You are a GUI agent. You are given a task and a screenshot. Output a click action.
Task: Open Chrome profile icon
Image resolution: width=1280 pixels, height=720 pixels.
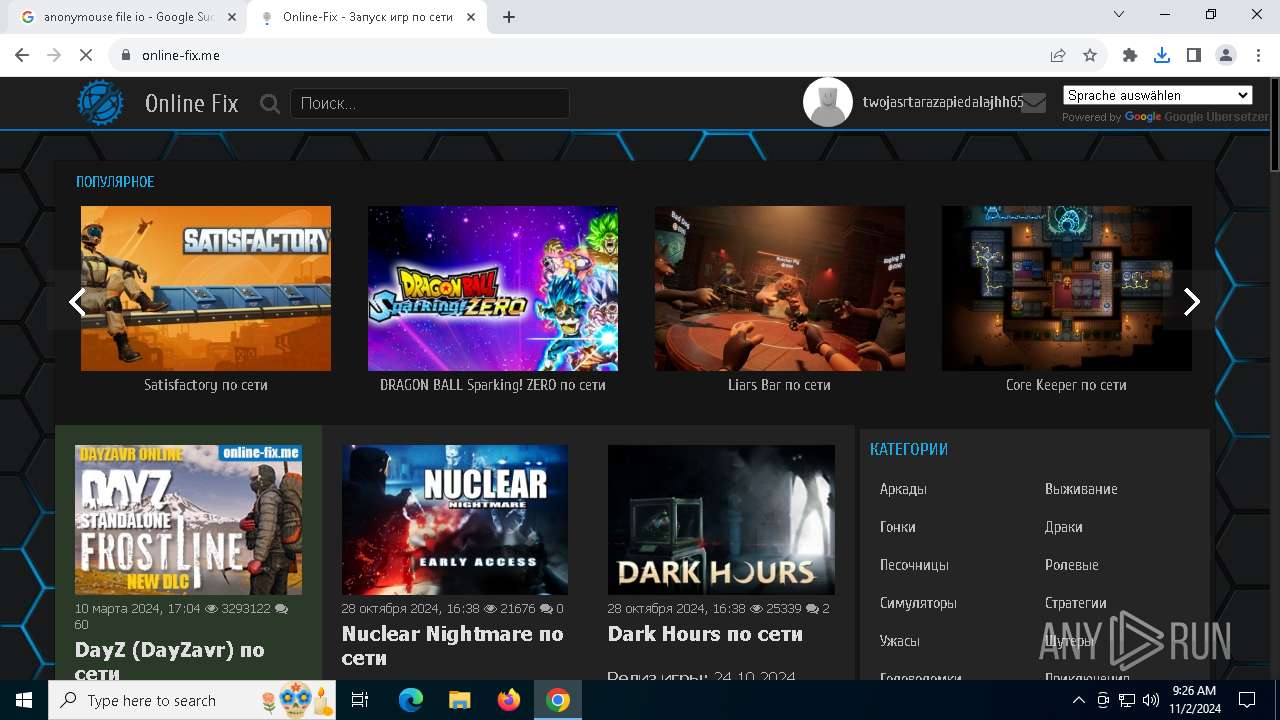(x=1226, y=55)
